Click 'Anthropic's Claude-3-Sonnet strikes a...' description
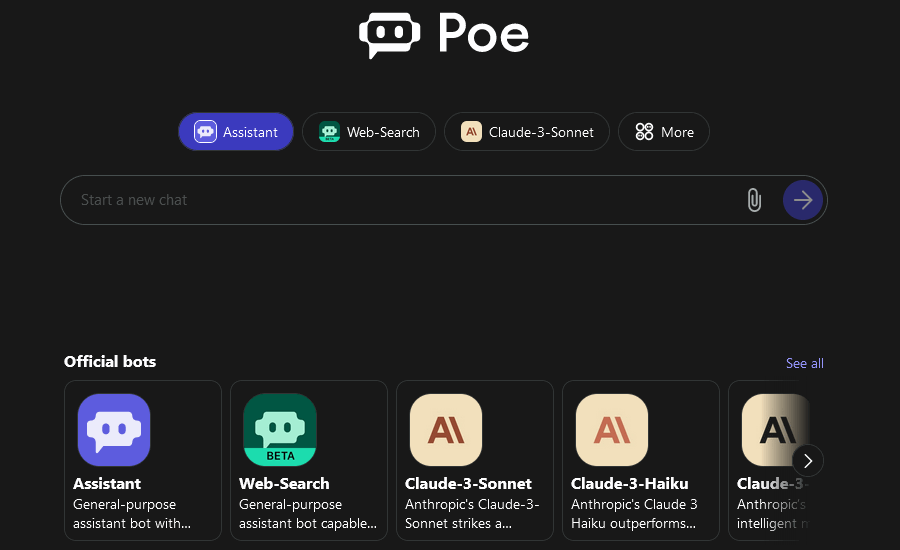Viewport: 900px width, 550px height. [x=472, y=514]
